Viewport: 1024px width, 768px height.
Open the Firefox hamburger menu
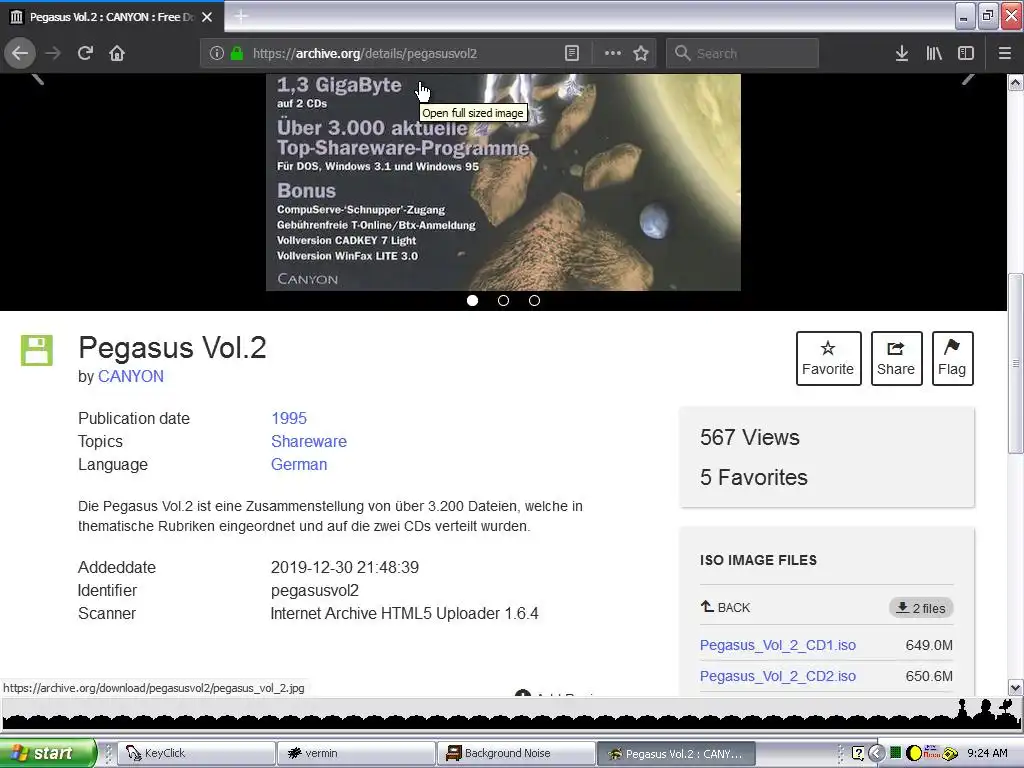click(1004, 53)
